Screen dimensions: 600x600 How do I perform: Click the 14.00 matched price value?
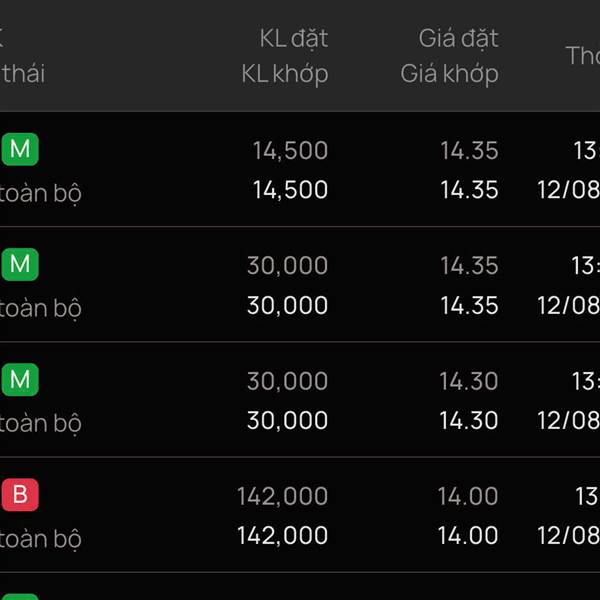468,535
